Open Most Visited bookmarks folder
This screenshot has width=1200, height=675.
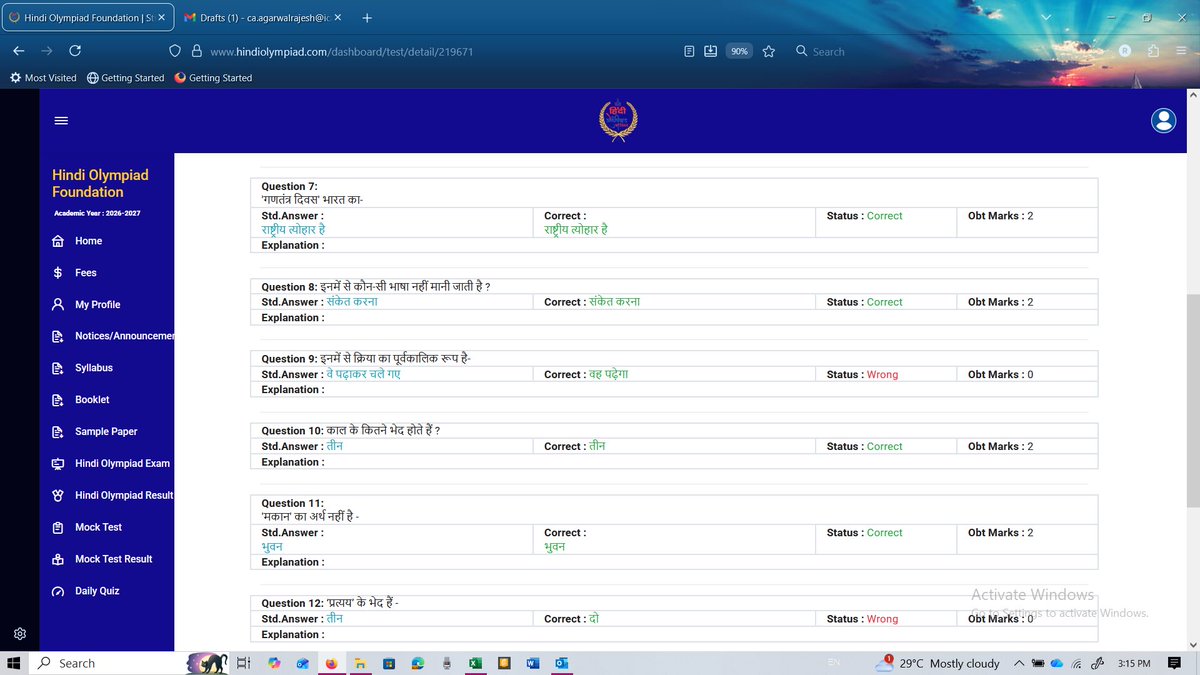(x=43, y=78)
